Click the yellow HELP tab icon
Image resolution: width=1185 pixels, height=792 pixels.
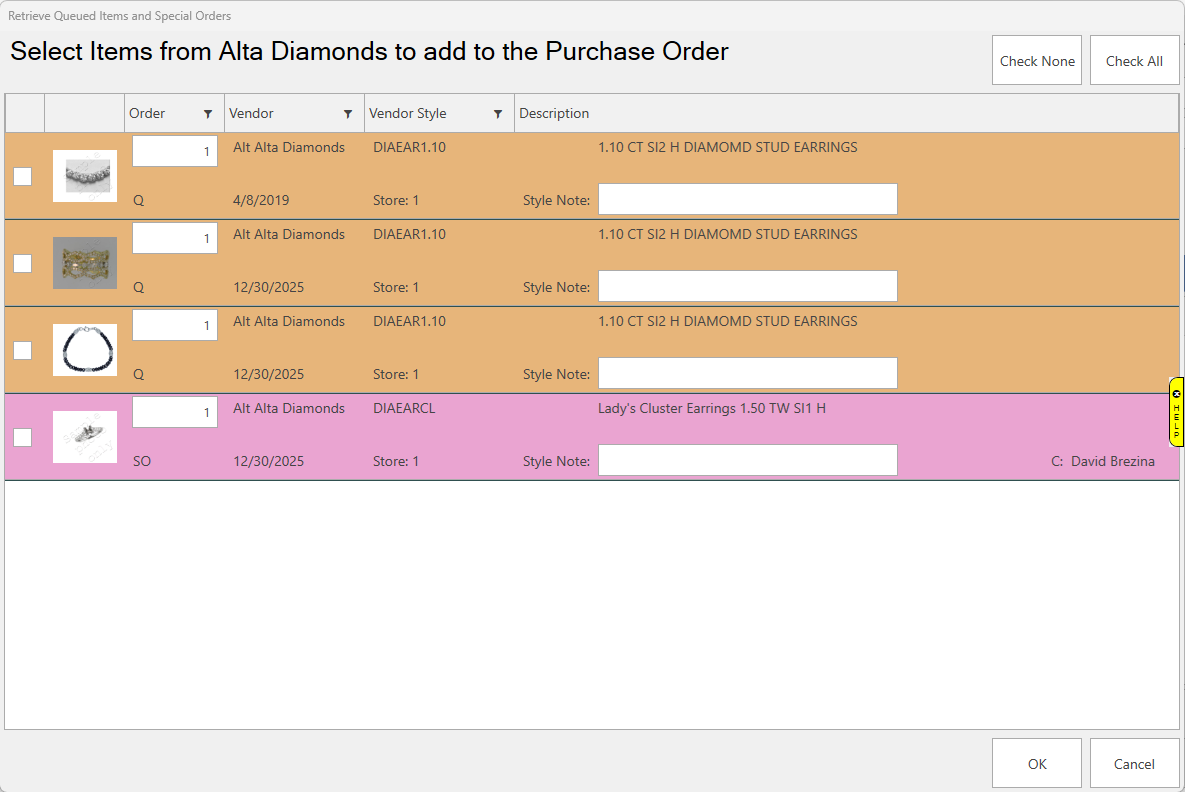(1176, 411)
